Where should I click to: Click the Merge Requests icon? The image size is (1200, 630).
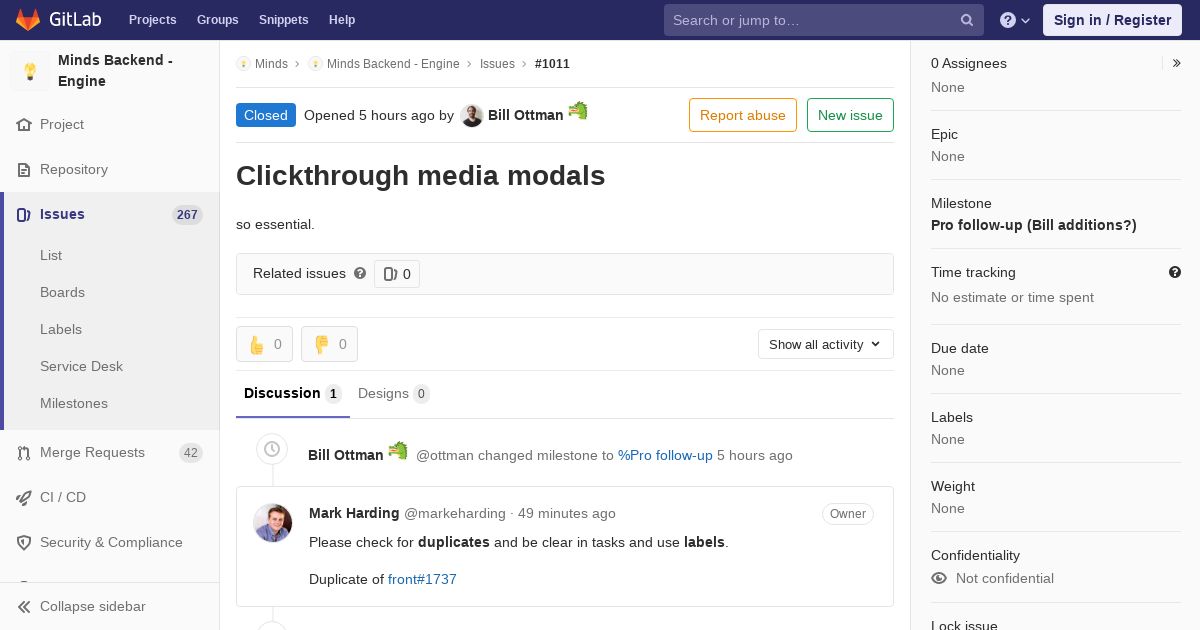pyautogui.click(x=24, y=453)
